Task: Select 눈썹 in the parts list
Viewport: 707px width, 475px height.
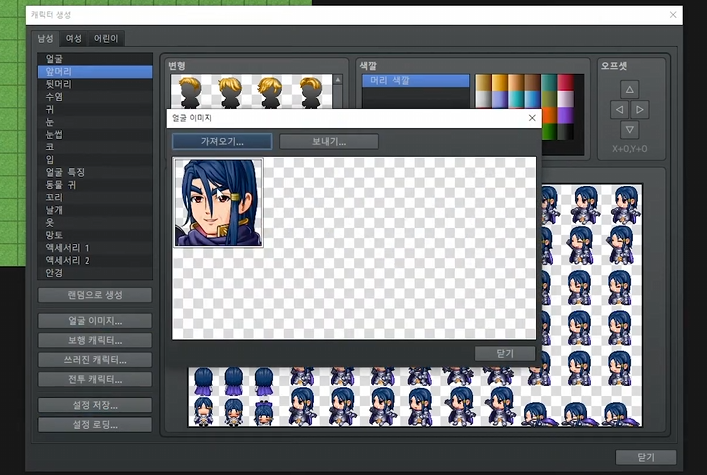Action: [95, 134]
